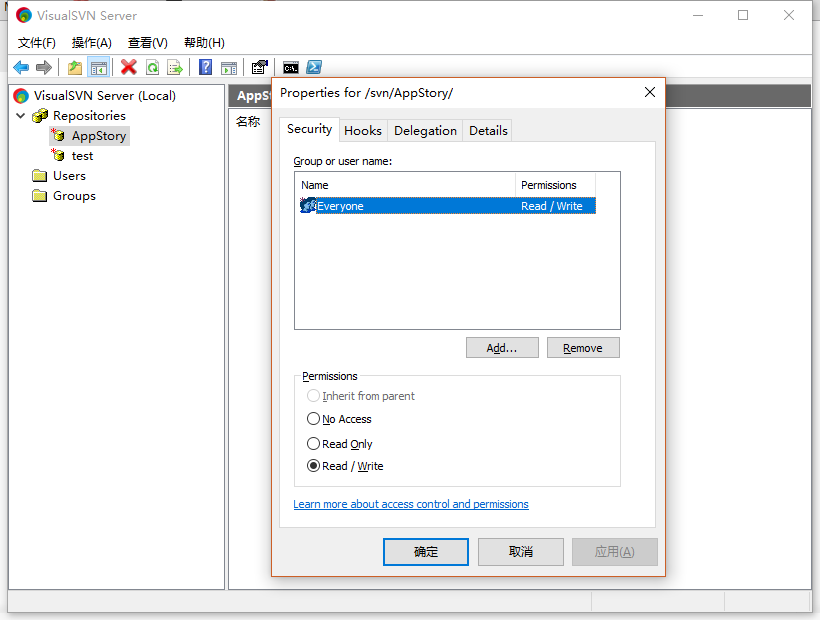Refresh using the green arrow page icon
The height and width of the screenshot is (620, 820).
(152, 67)
